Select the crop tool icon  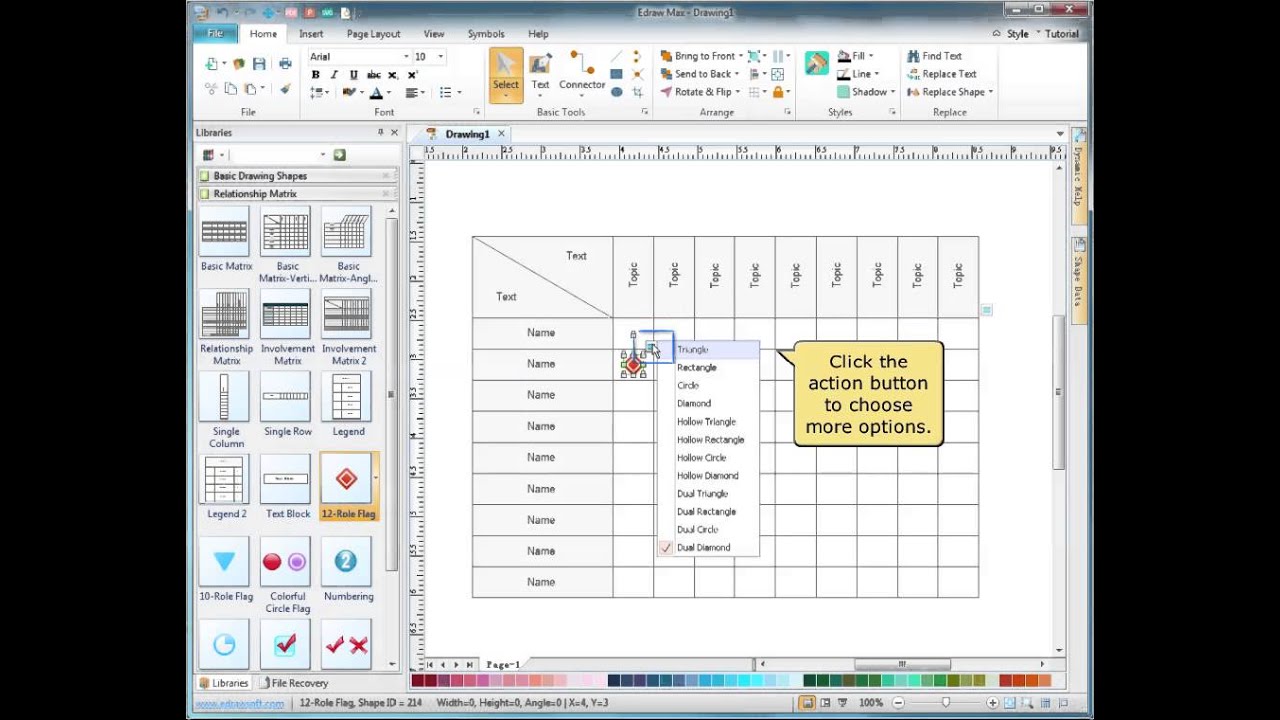[x=637, y=92]
